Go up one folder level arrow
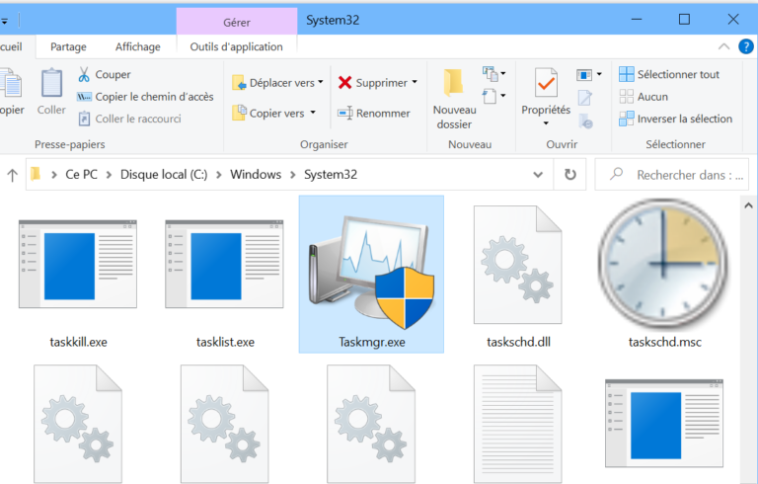This screenshot has height=484, width=758. [x=13, y=175]
